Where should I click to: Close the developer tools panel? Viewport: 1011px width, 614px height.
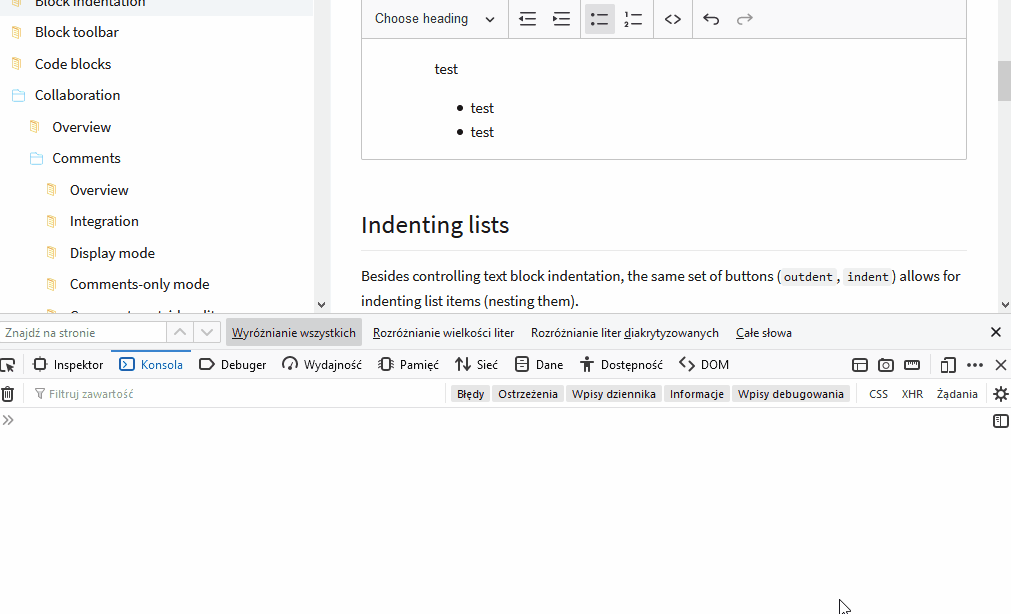tap(1001, 365)
